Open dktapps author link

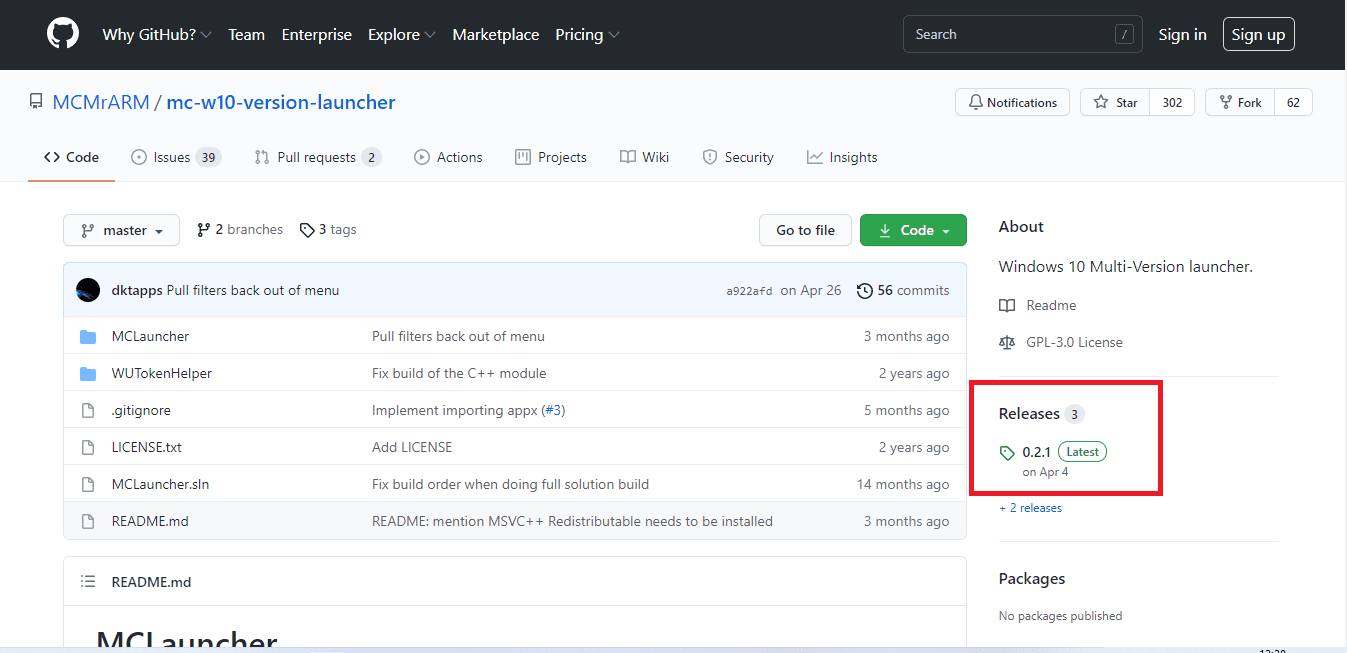pos(137,290)
